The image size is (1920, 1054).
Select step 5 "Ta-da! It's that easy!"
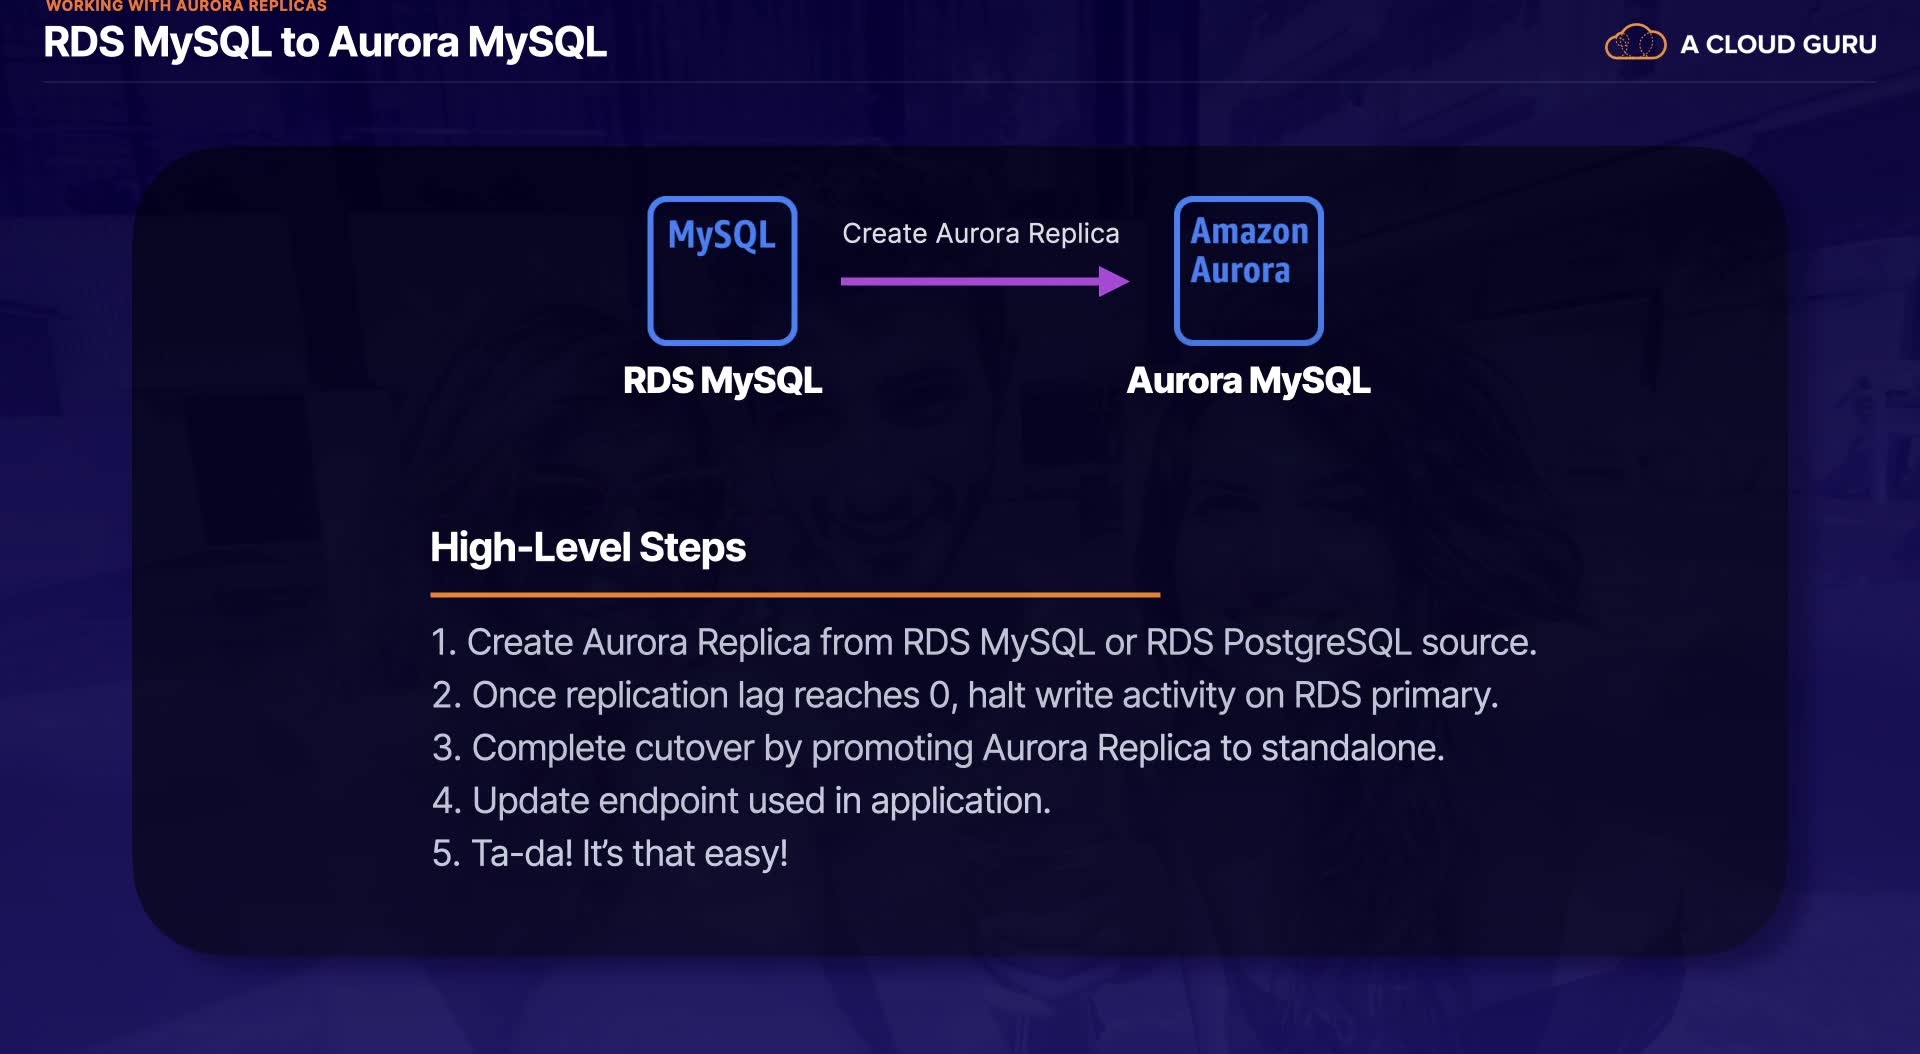609,854
